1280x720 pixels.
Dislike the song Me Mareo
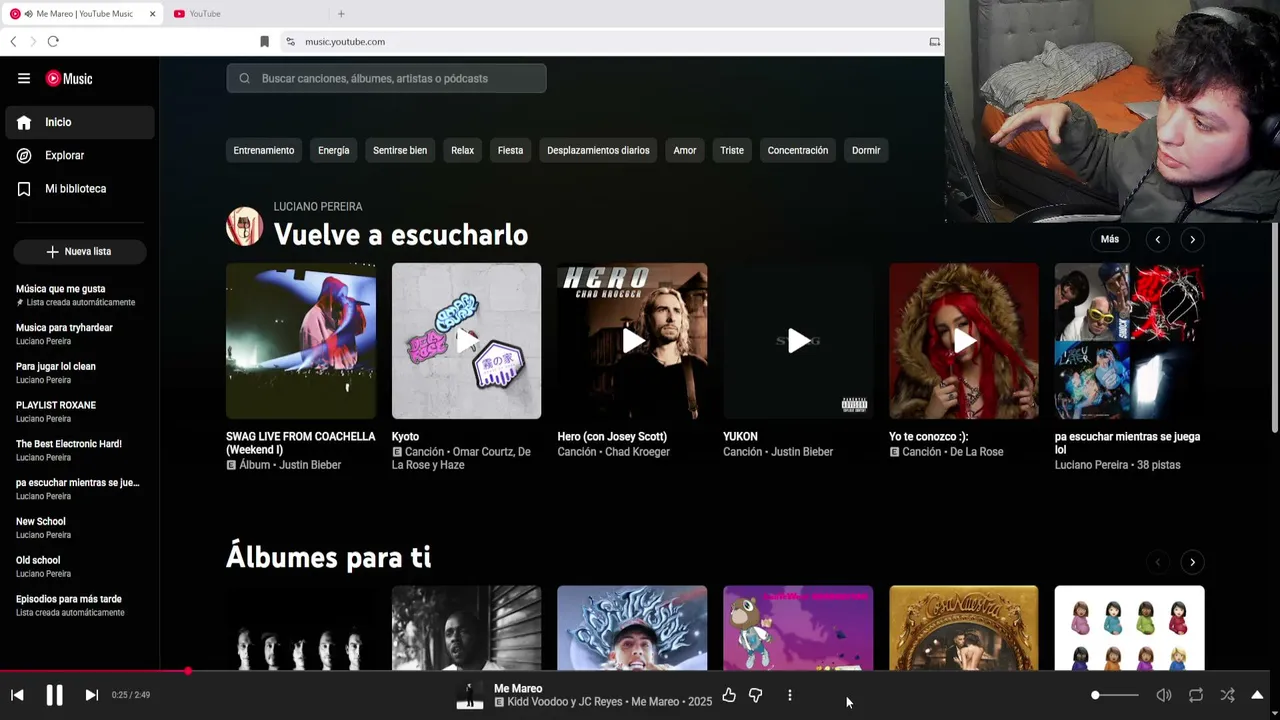pos(756,695)
